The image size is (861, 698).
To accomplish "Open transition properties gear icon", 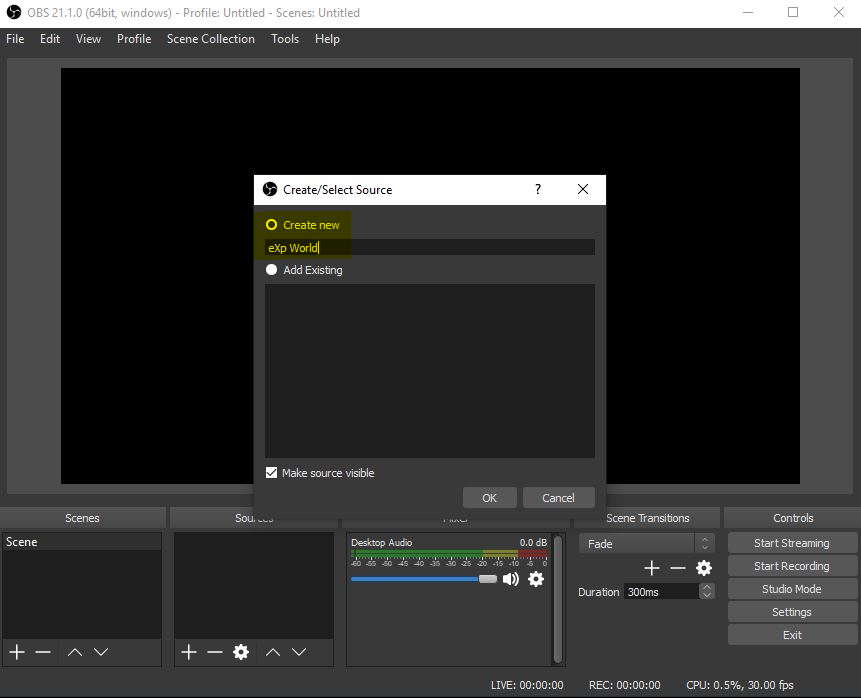I will click(x=704, y=568).
